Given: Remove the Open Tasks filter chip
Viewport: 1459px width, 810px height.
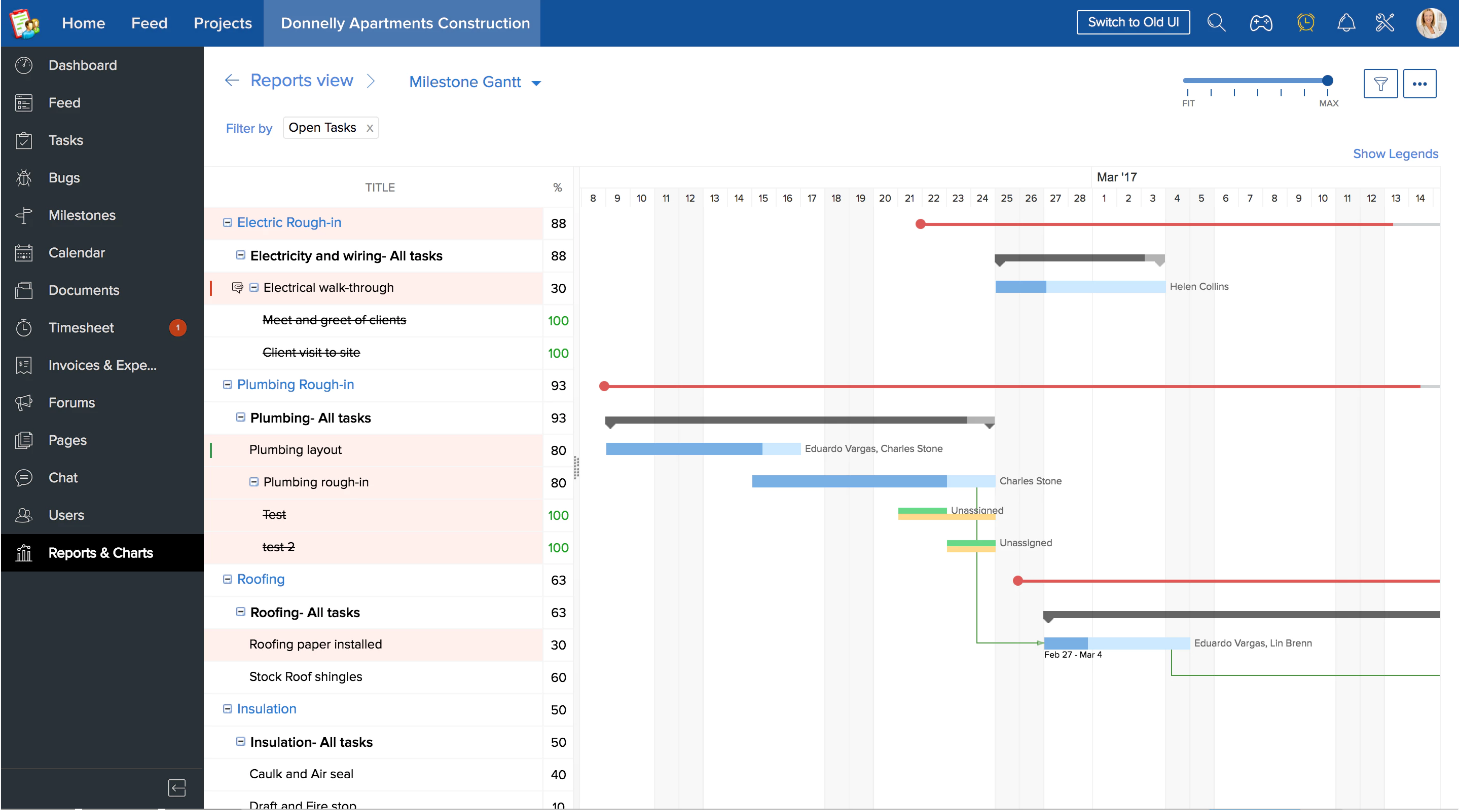Looking at the screenshot, I should point(369,128).
